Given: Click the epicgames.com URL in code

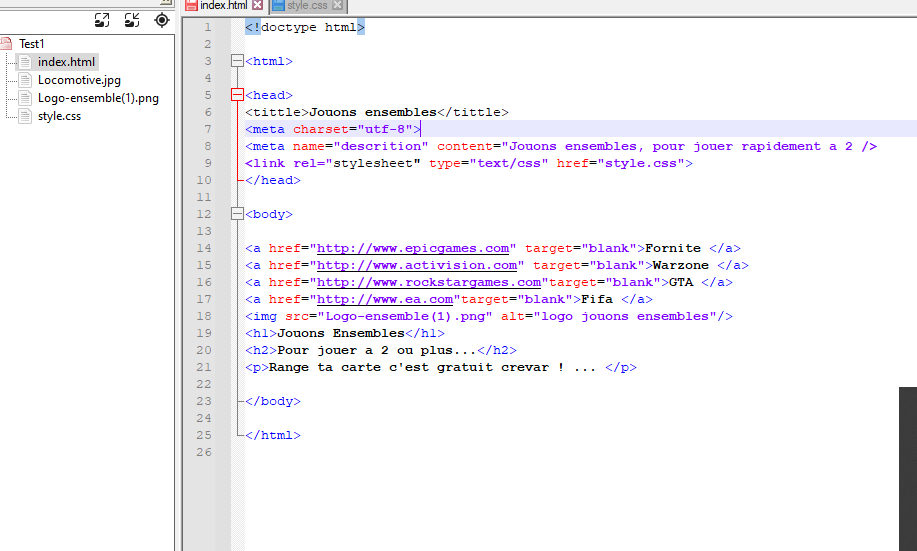Looking at the screenshot, I should point(413,249).
